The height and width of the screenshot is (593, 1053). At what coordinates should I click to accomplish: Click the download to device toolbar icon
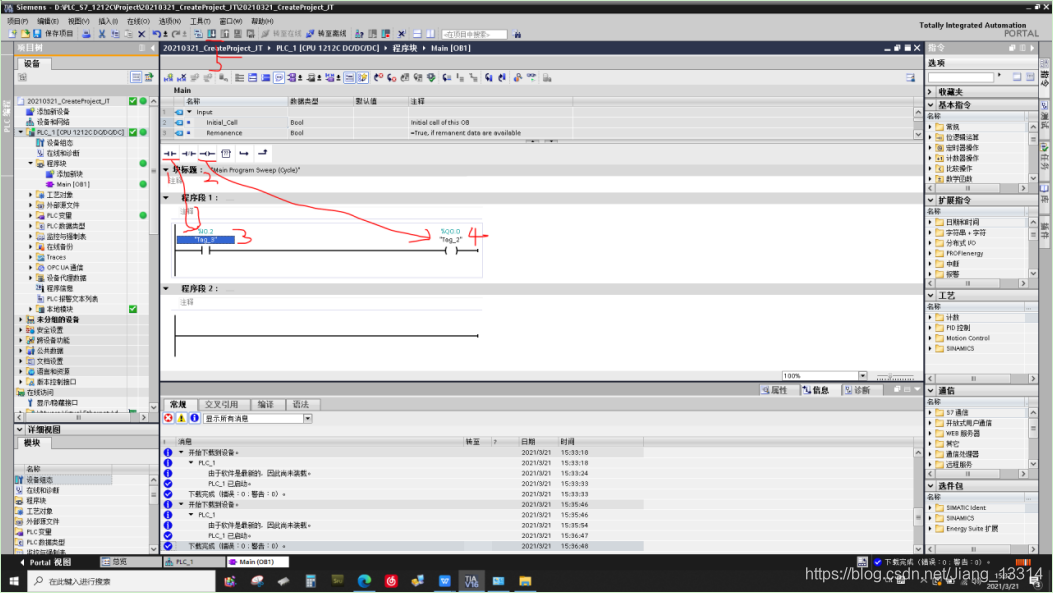[x=212, y=34]
